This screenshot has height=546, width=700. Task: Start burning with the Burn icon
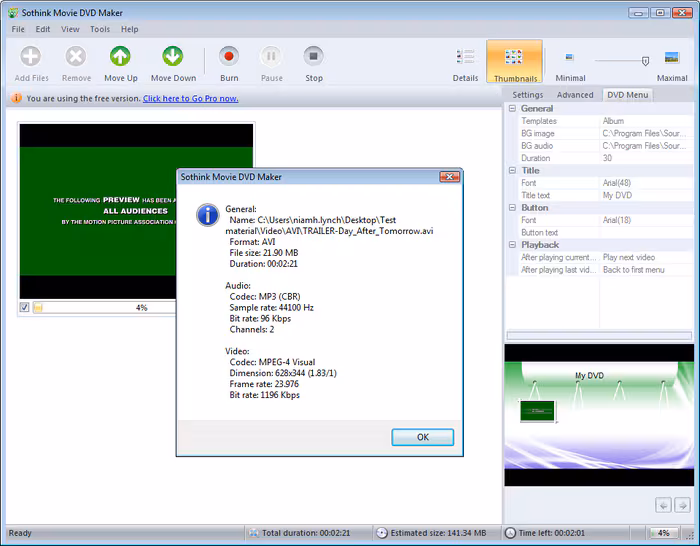tap(229, 57)
